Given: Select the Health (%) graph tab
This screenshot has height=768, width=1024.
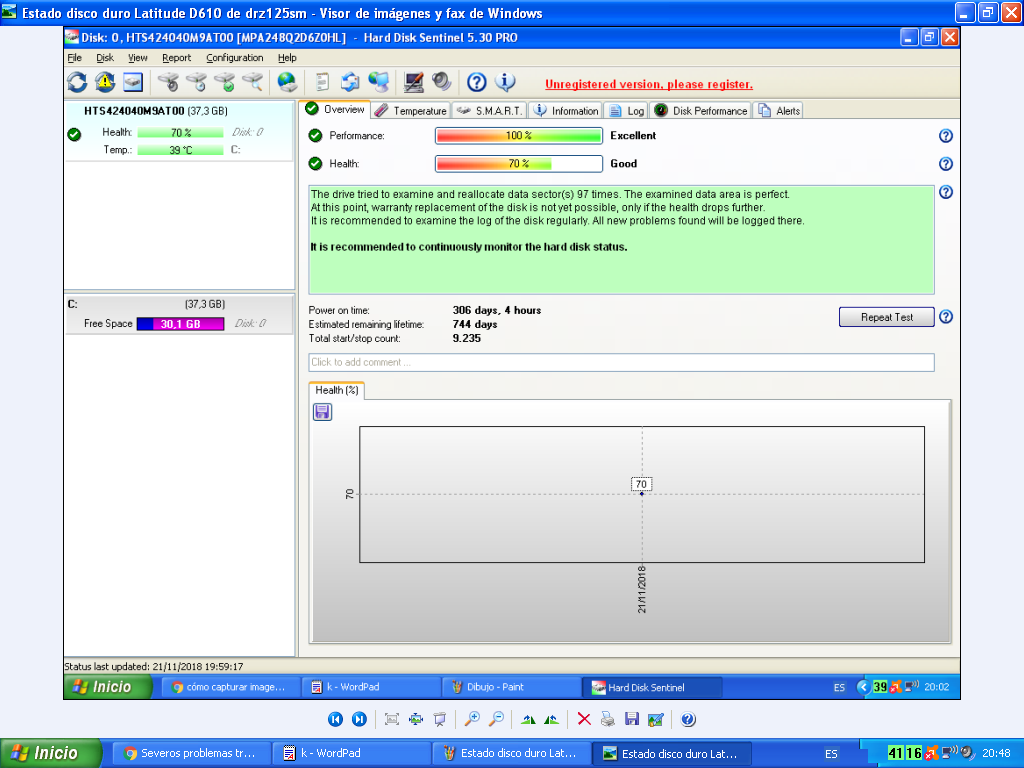Looking at the screenshot, I should pyautogui.click(x=336, y=390).
